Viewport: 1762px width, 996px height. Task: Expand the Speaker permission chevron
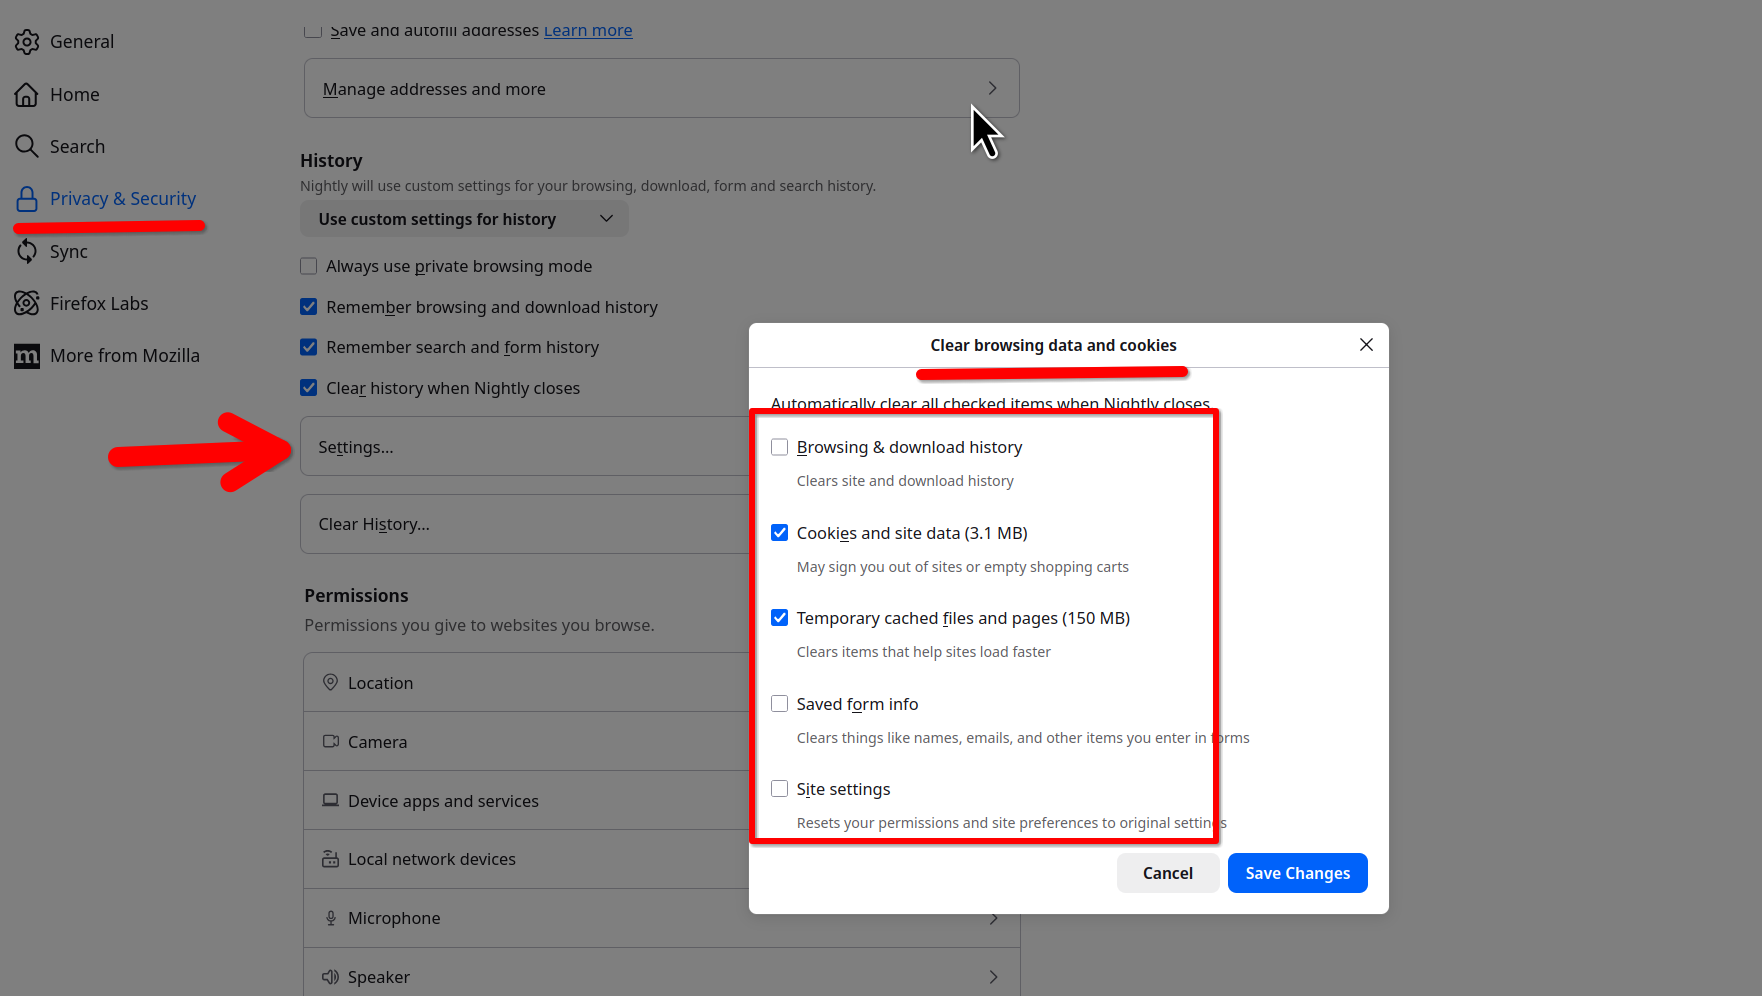coord(993,977)
